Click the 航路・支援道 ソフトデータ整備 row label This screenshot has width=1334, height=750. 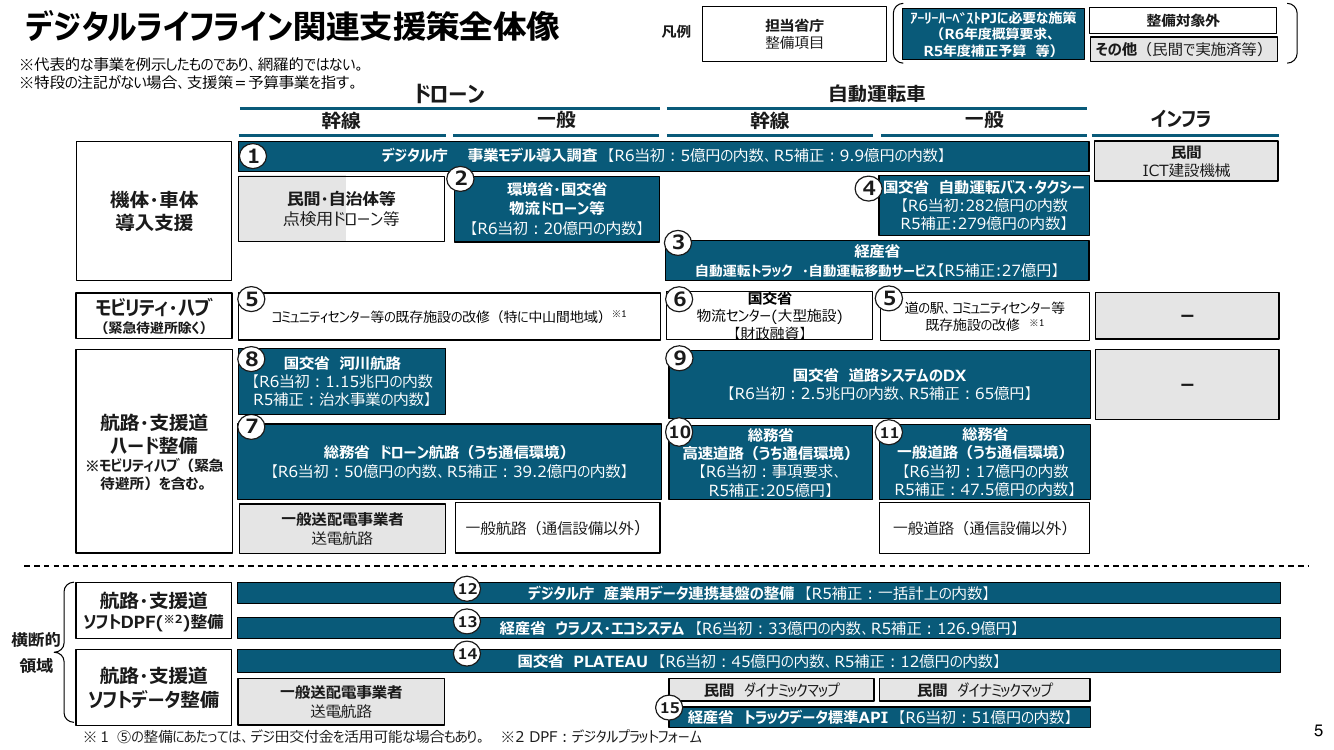click(153, 686)
